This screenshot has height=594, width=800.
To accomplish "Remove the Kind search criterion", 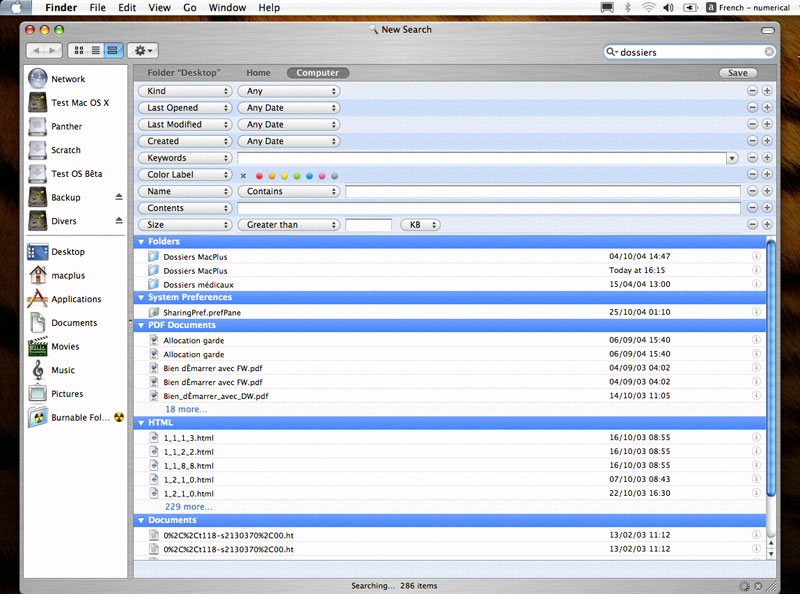I will point(752,91).
